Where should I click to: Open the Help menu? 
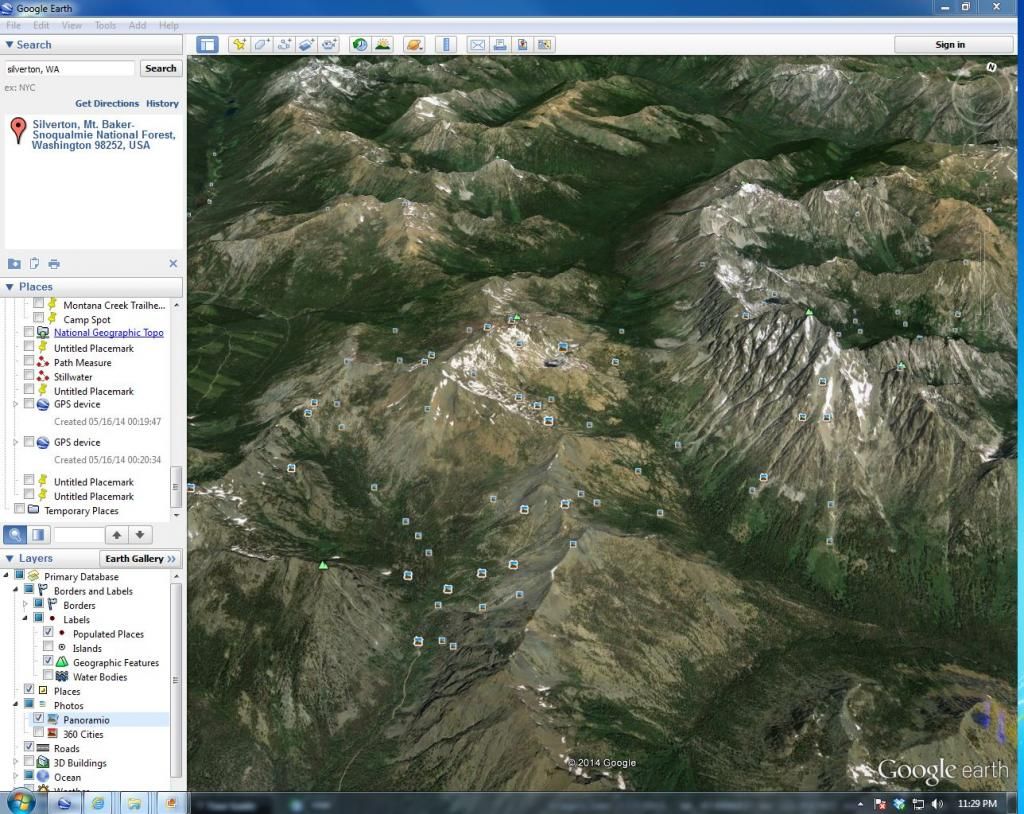[x=168, y=25]
